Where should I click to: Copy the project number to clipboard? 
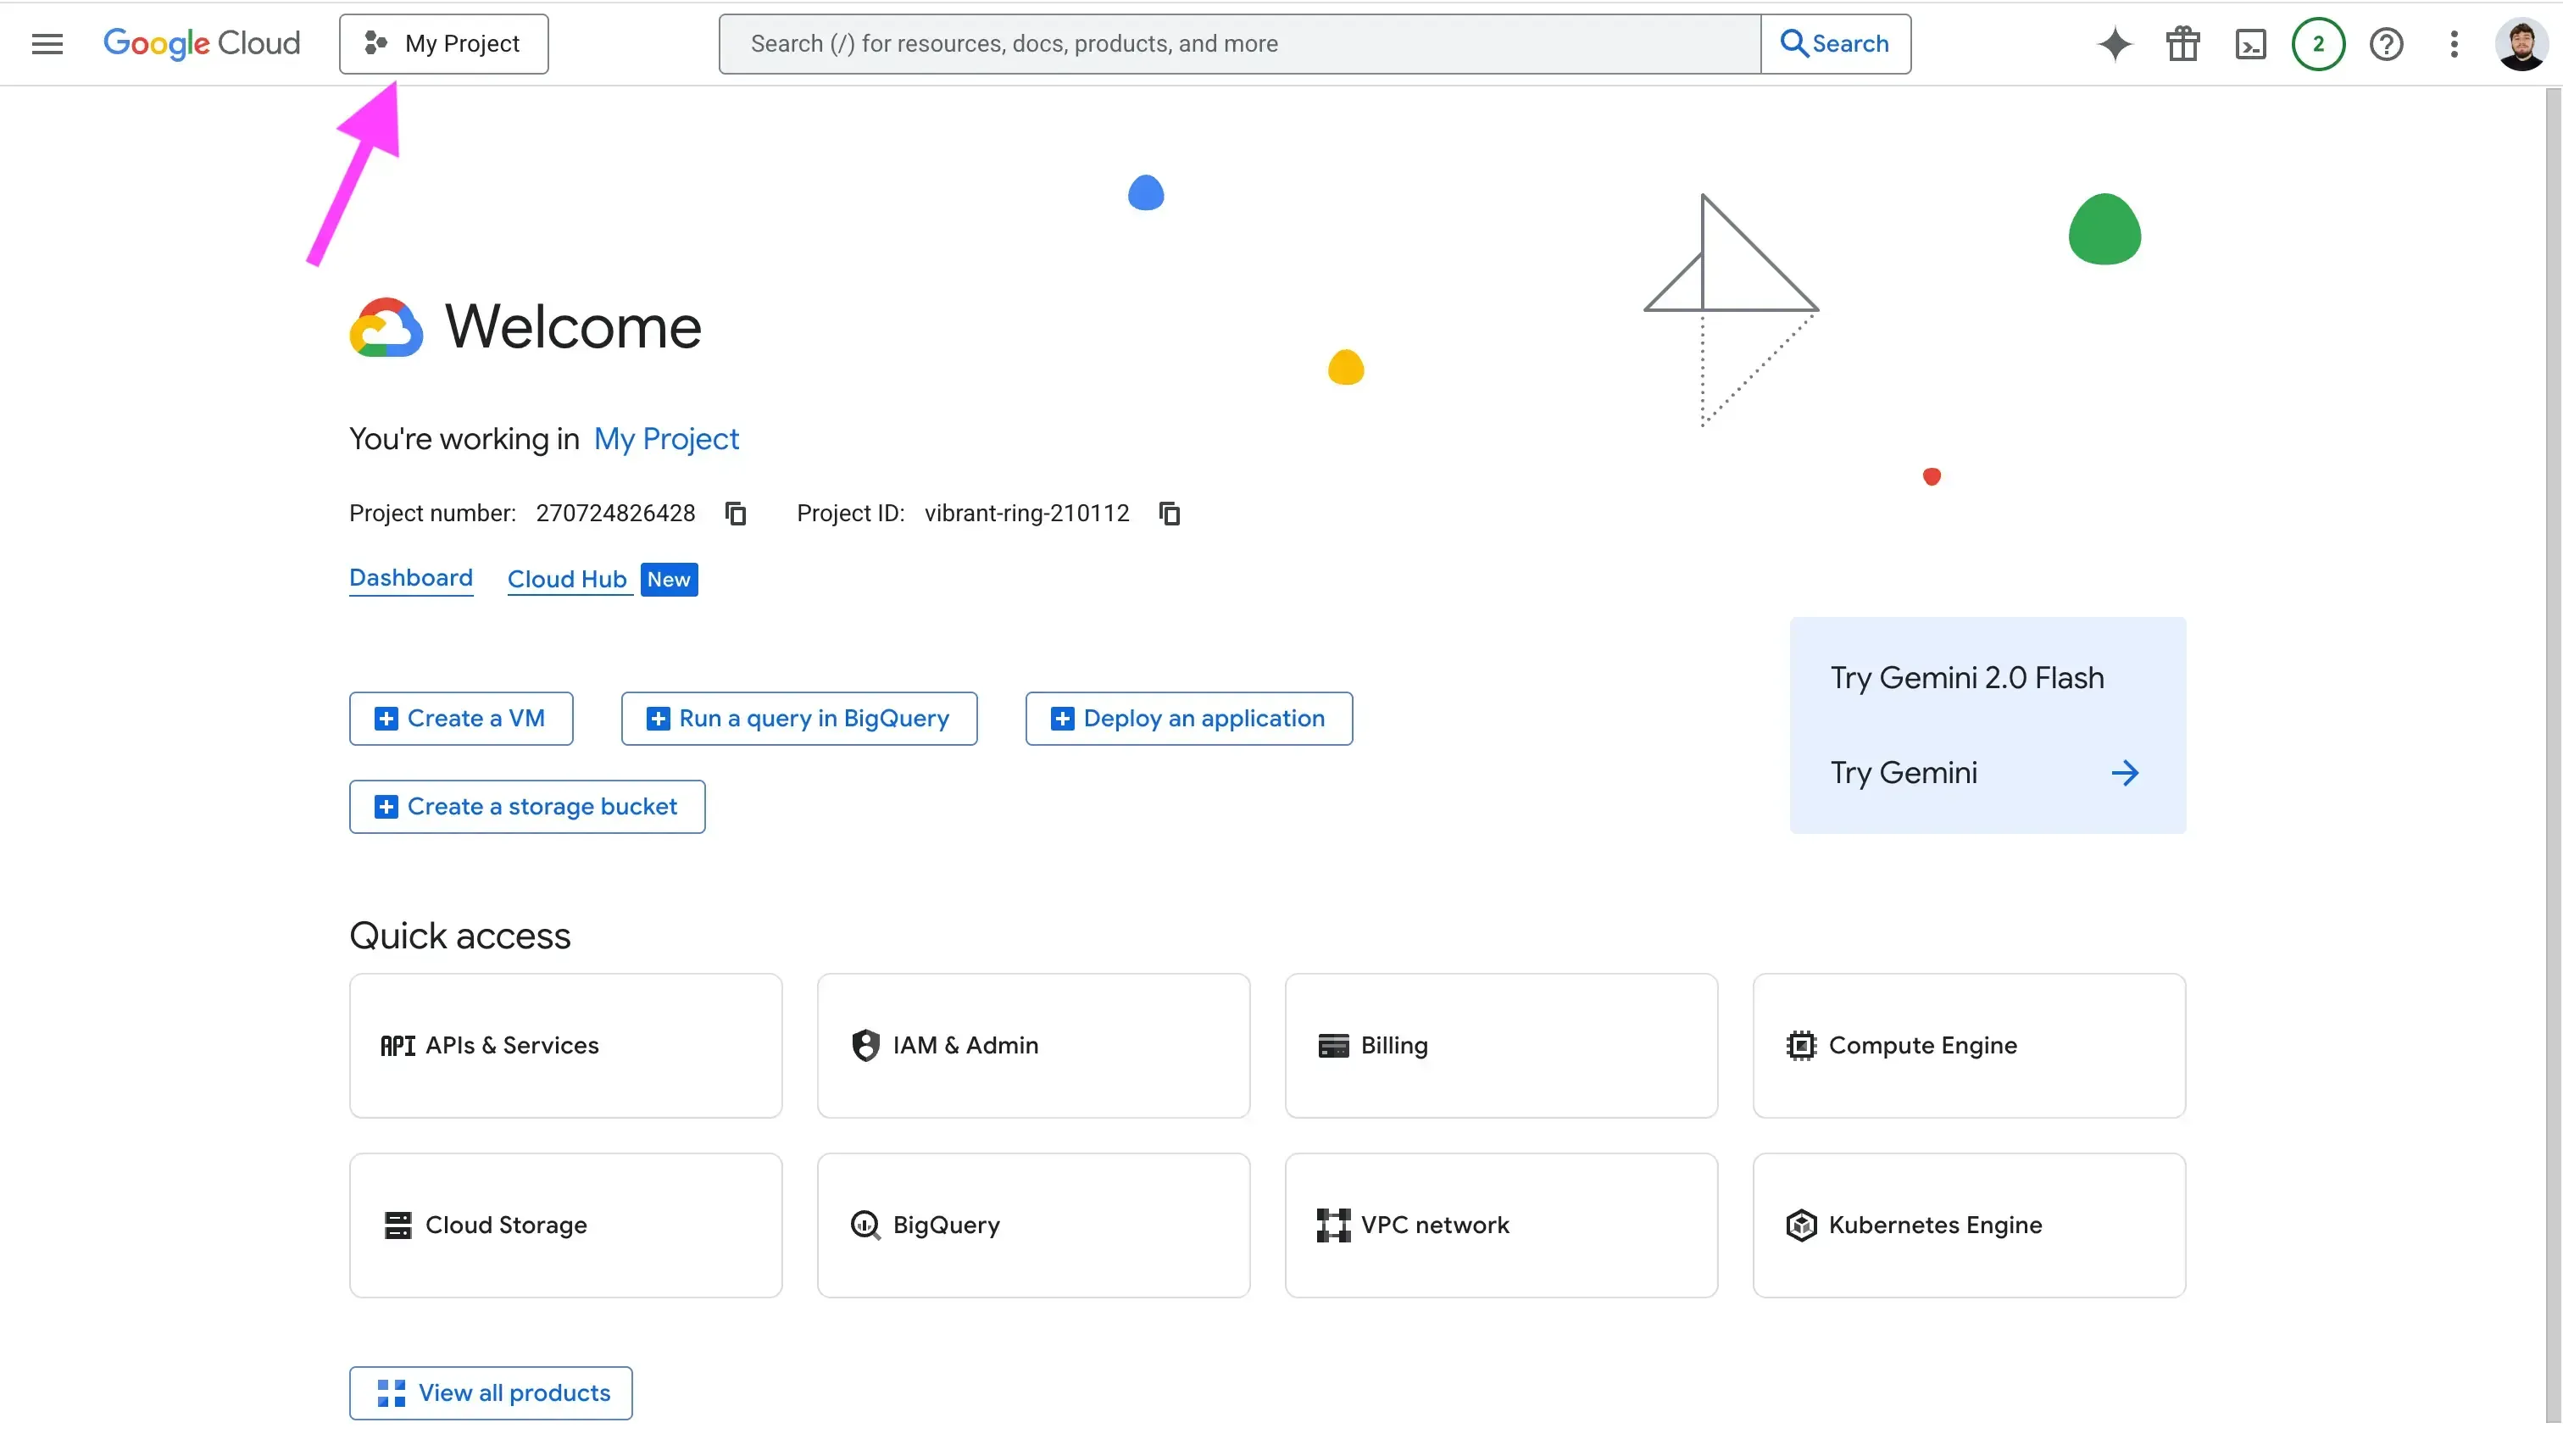[735, 513]
